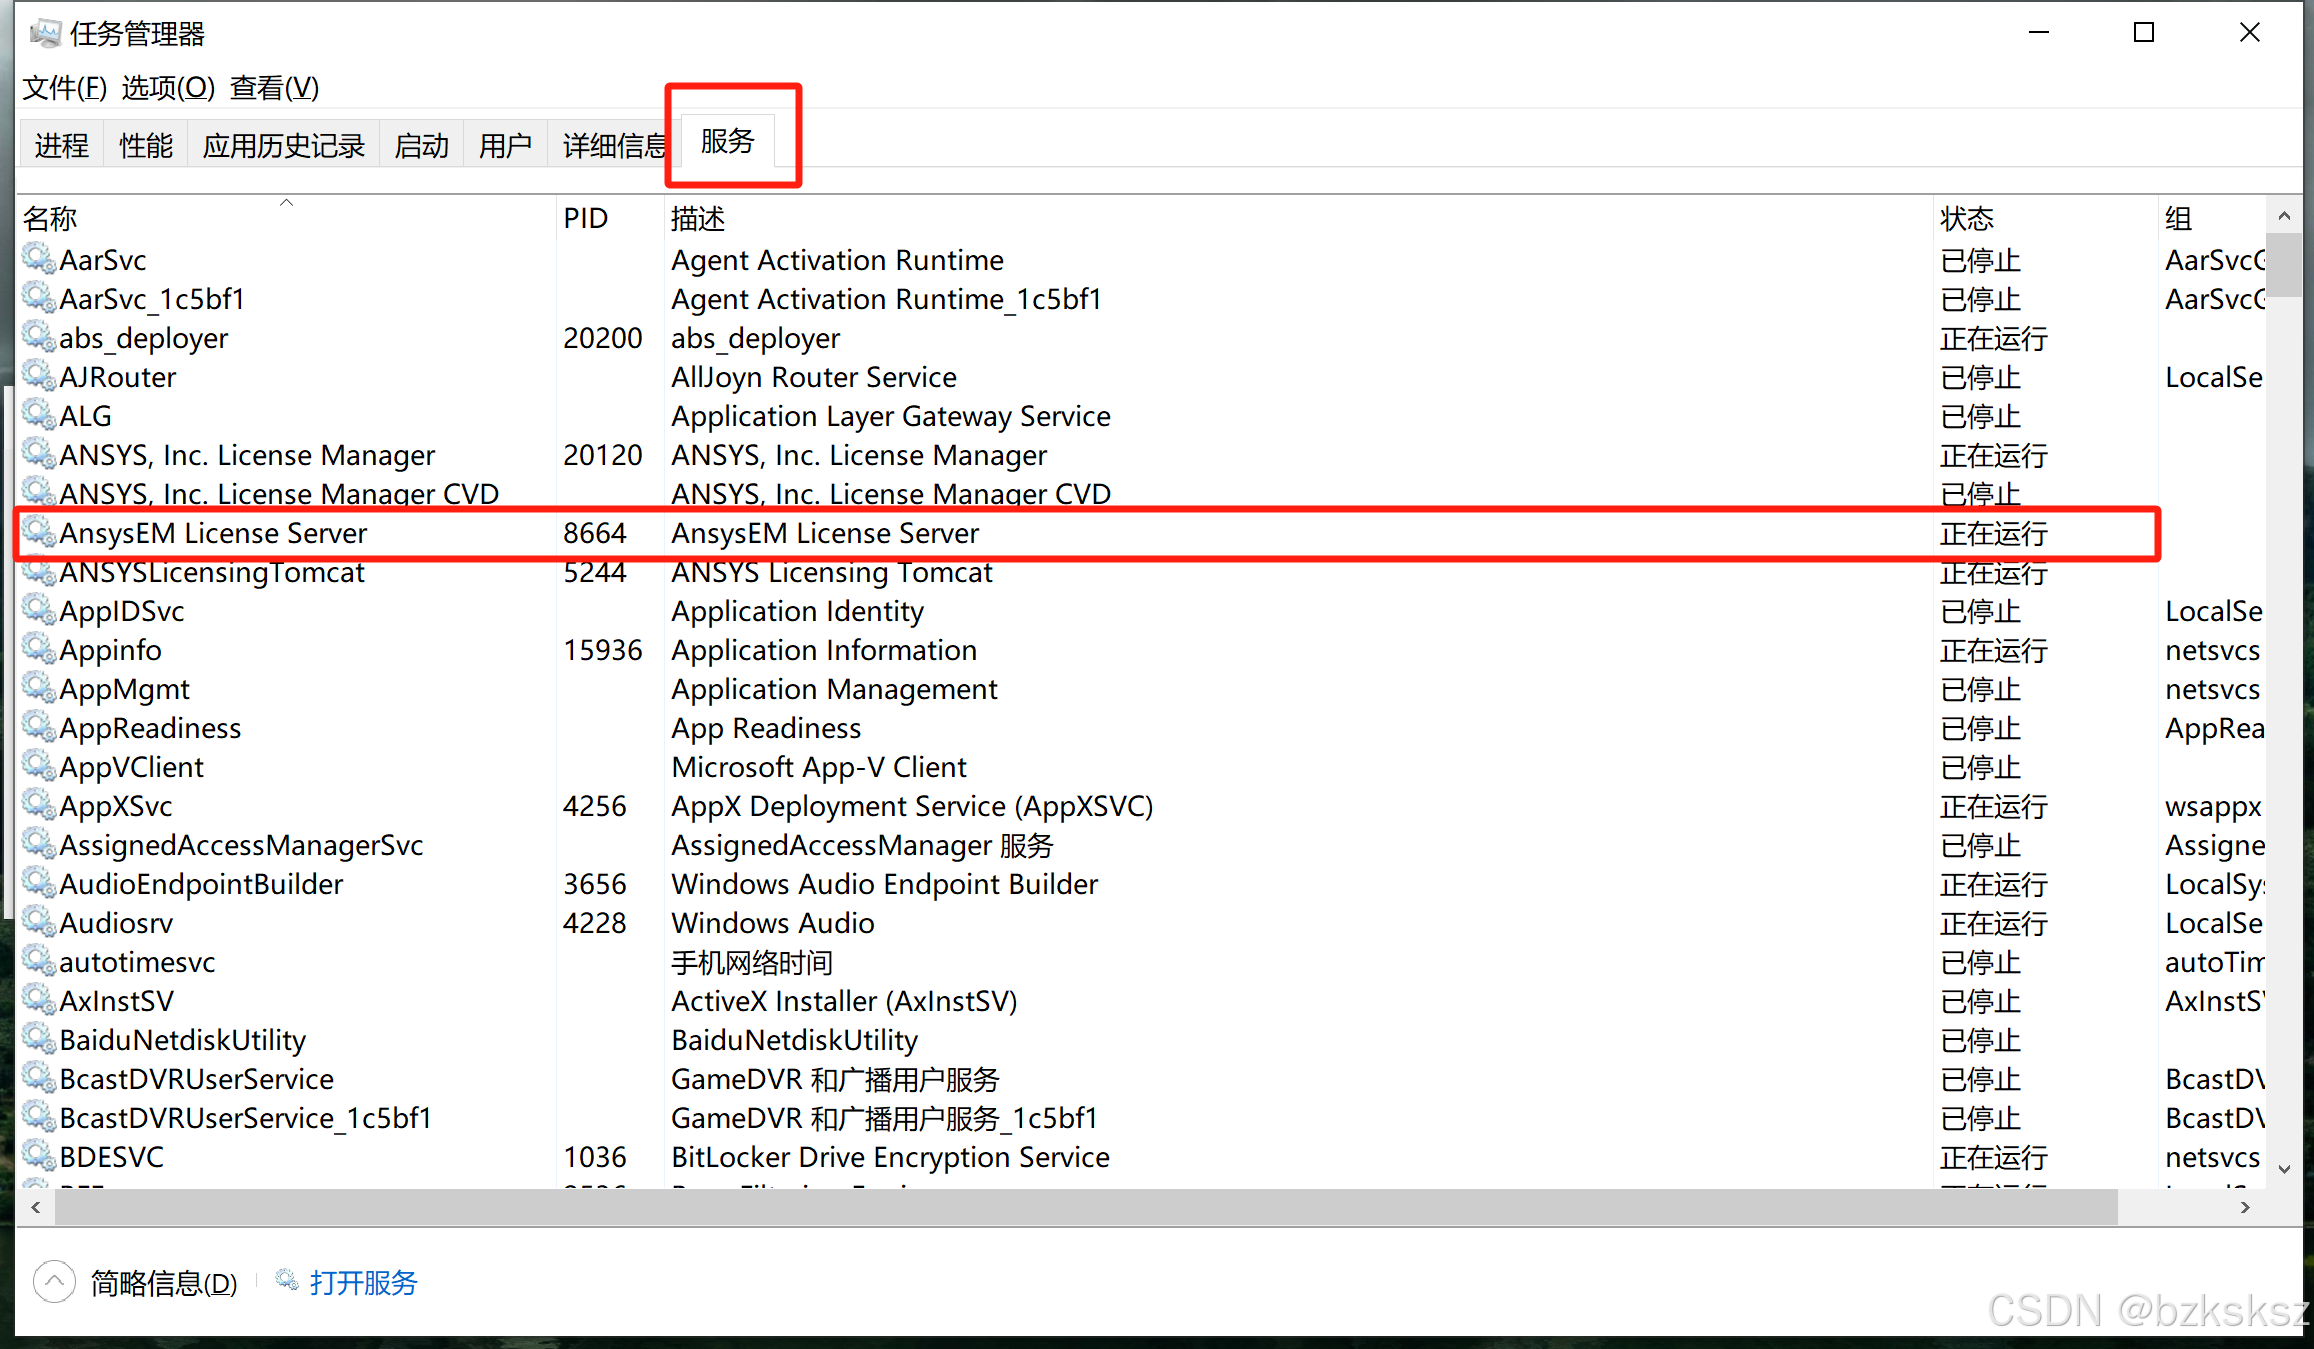This screenshot has width=2314, height=1349.
Task: Open the 文件(F) menu
Action: click(x=65, y=88)
